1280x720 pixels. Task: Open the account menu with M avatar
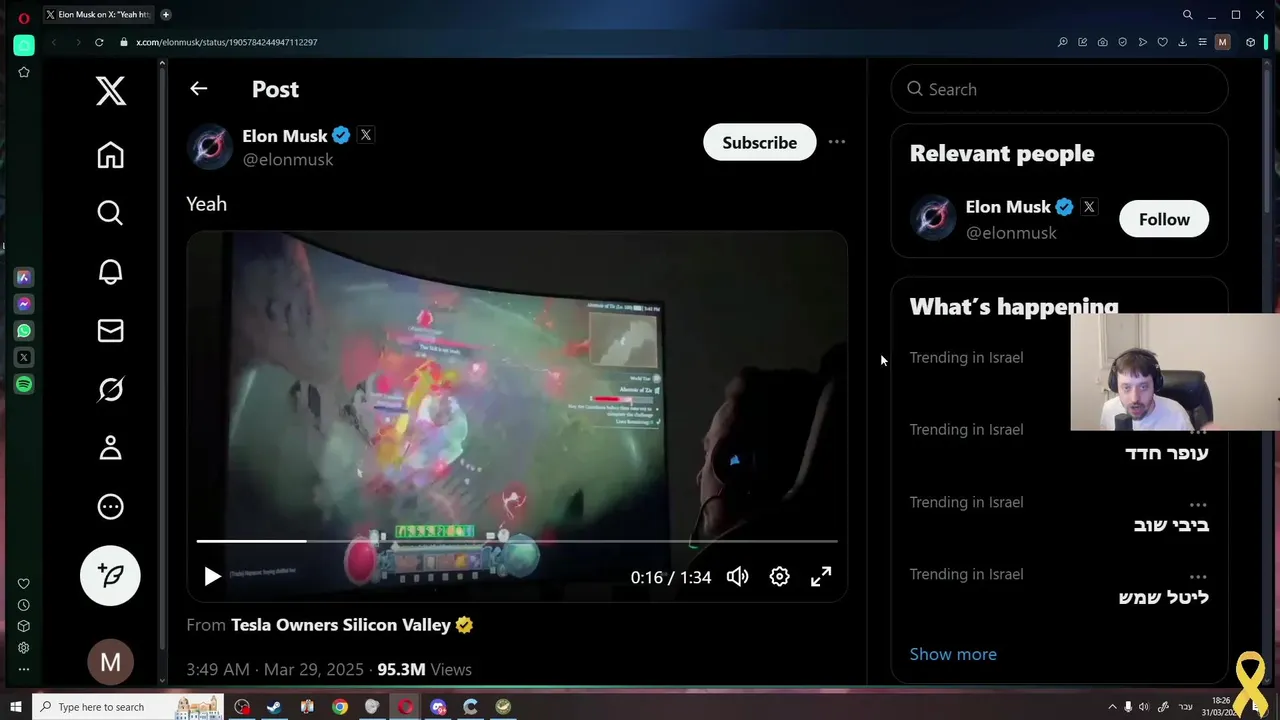(110, 662)
